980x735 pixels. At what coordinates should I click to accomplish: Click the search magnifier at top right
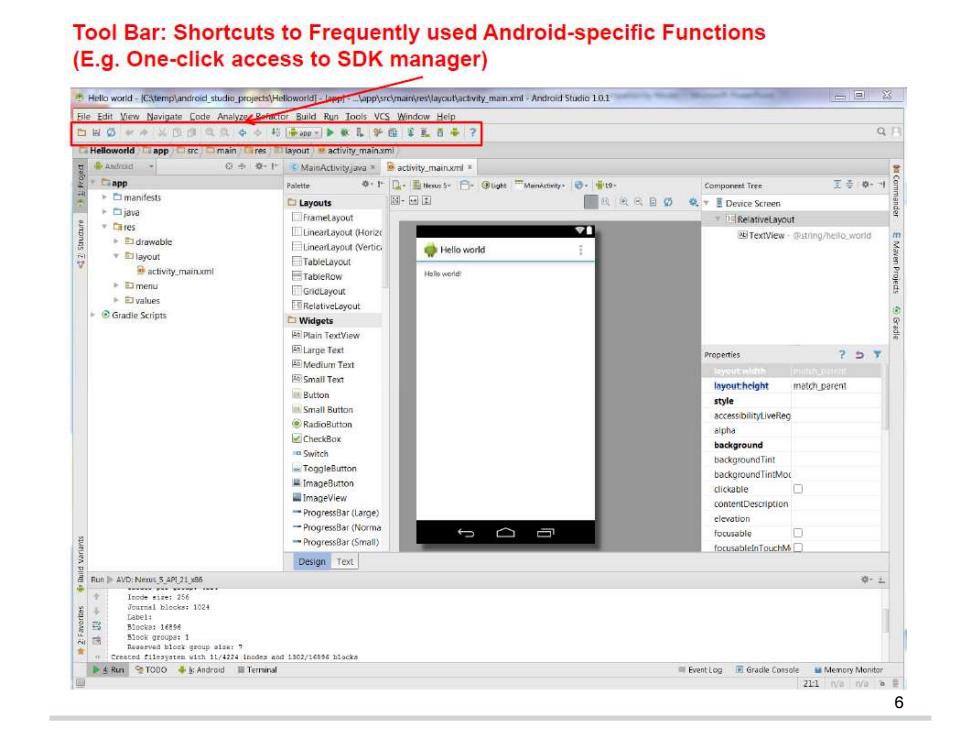(881, 131)
